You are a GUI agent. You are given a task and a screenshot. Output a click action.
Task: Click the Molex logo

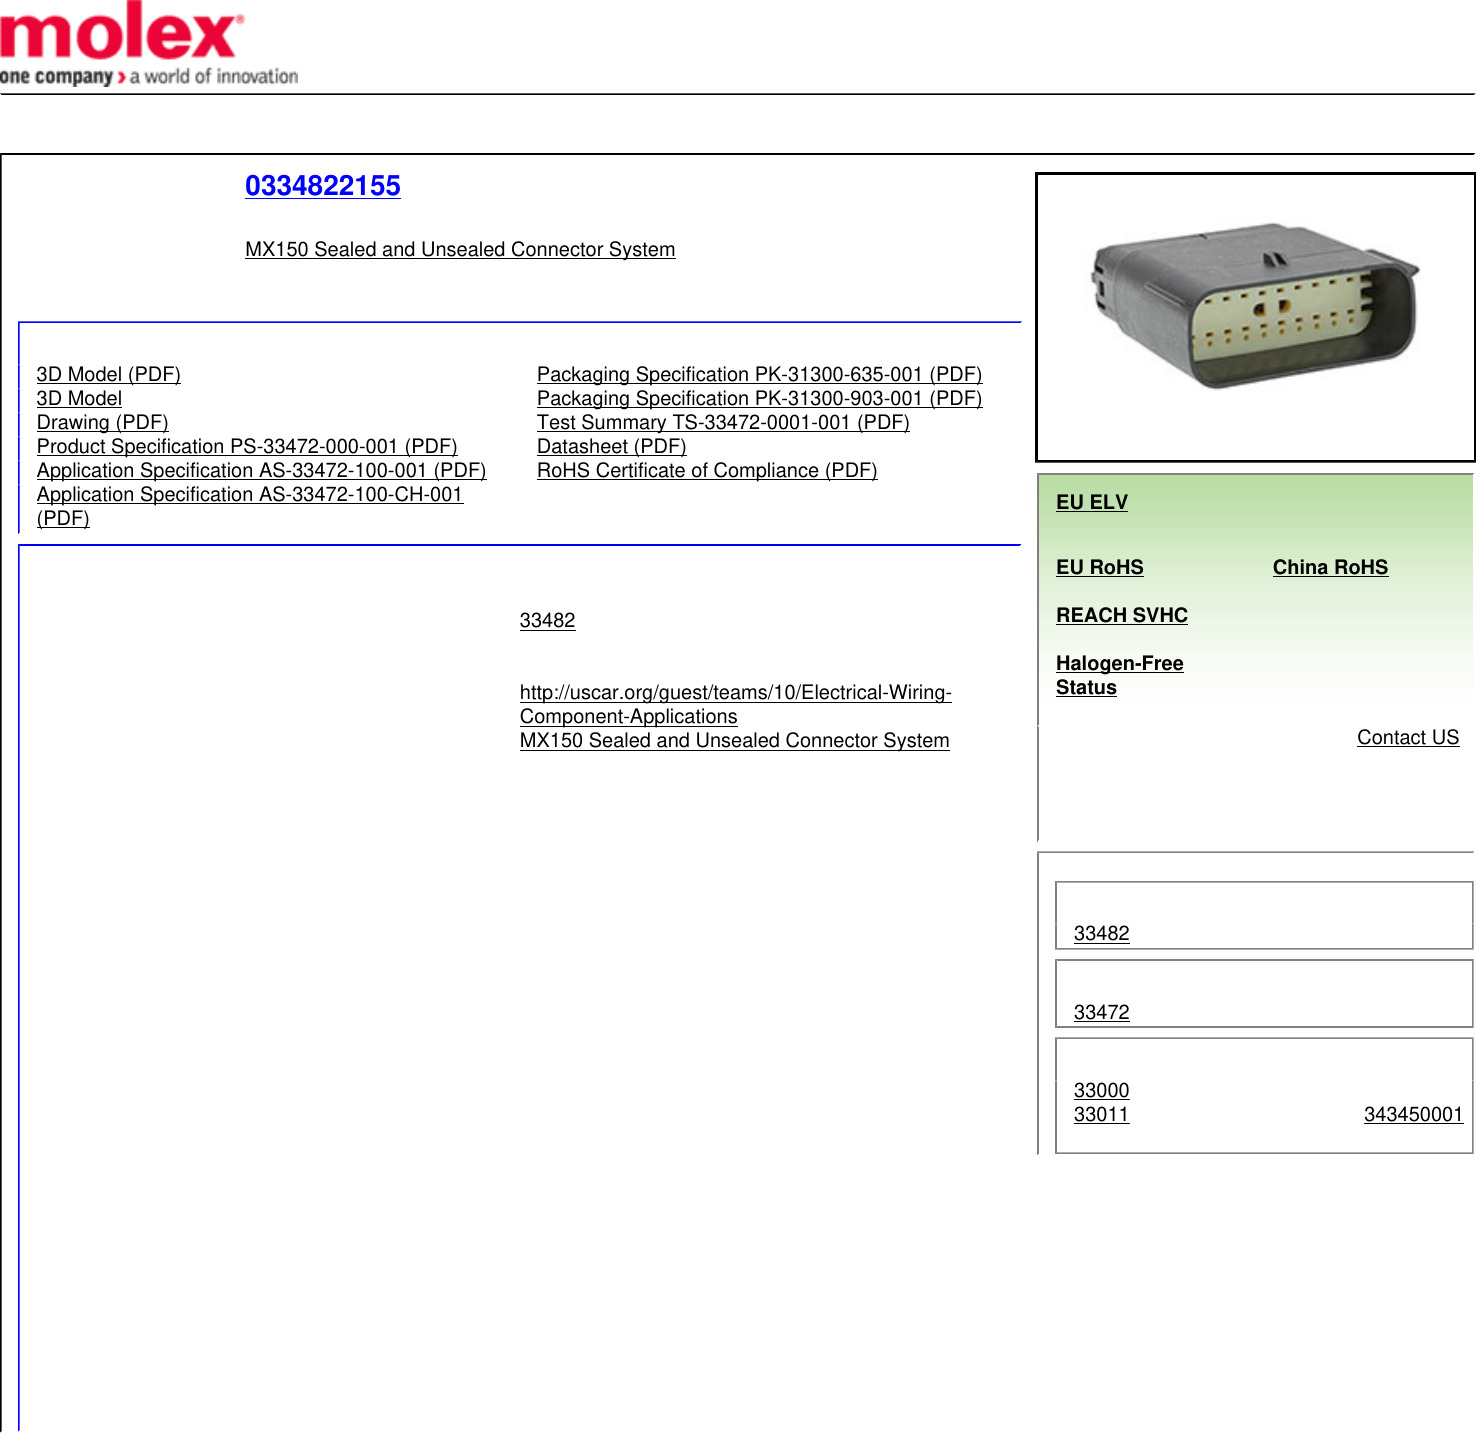(148, 45)
